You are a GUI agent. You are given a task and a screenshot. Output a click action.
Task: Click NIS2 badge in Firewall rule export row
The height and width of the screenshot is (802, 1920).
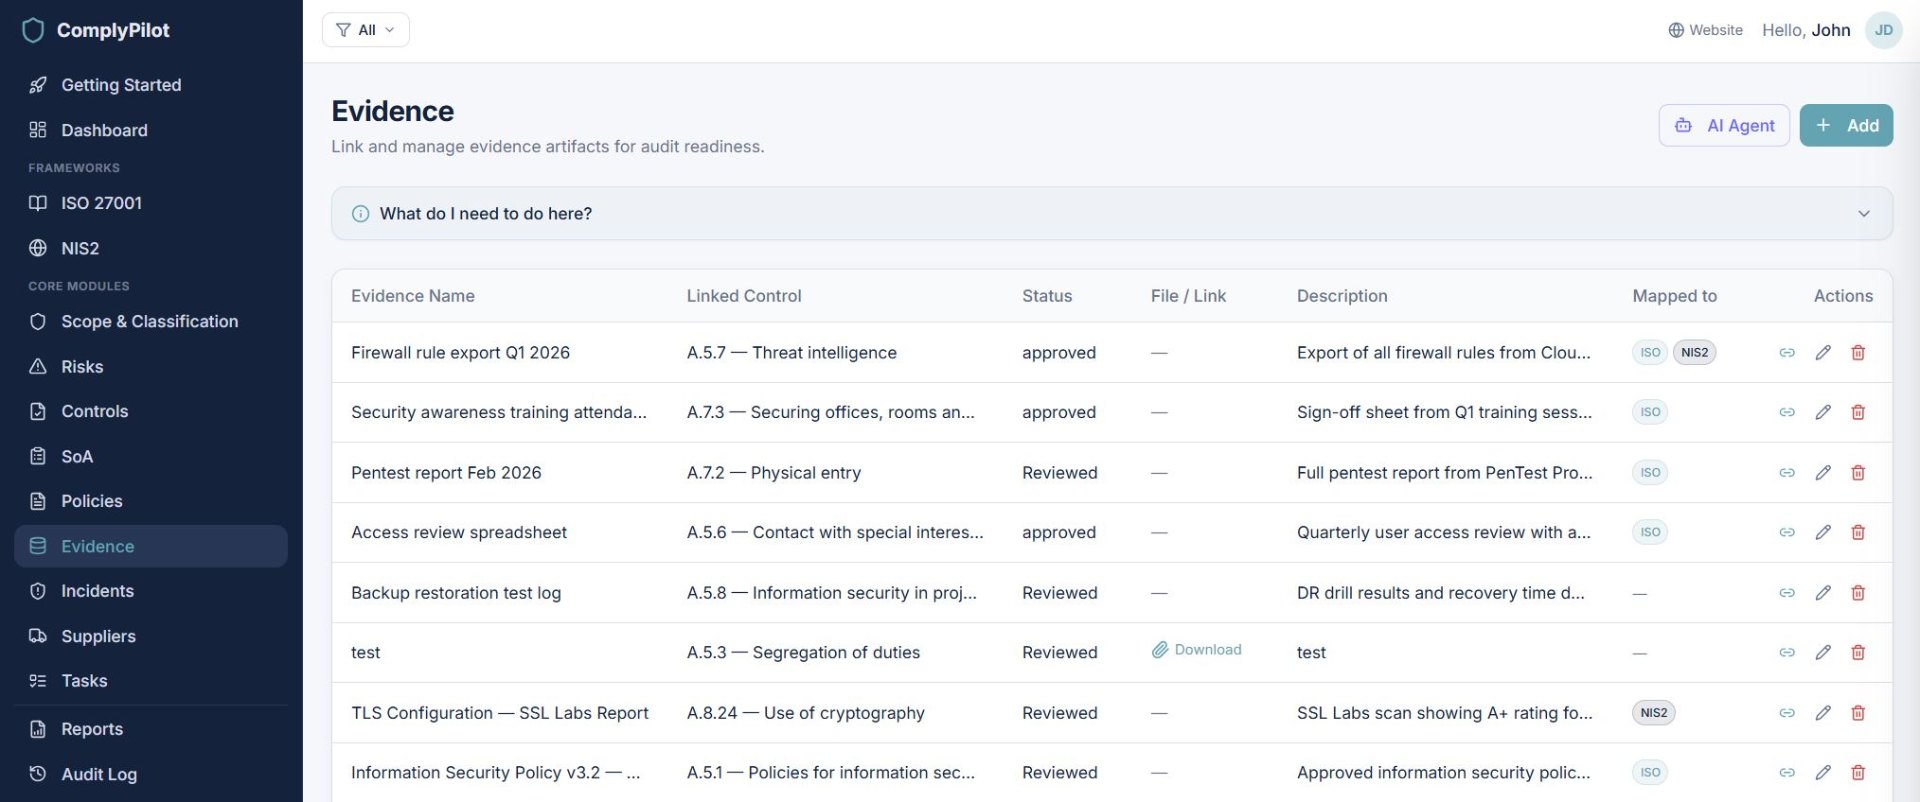point(1694,353)
